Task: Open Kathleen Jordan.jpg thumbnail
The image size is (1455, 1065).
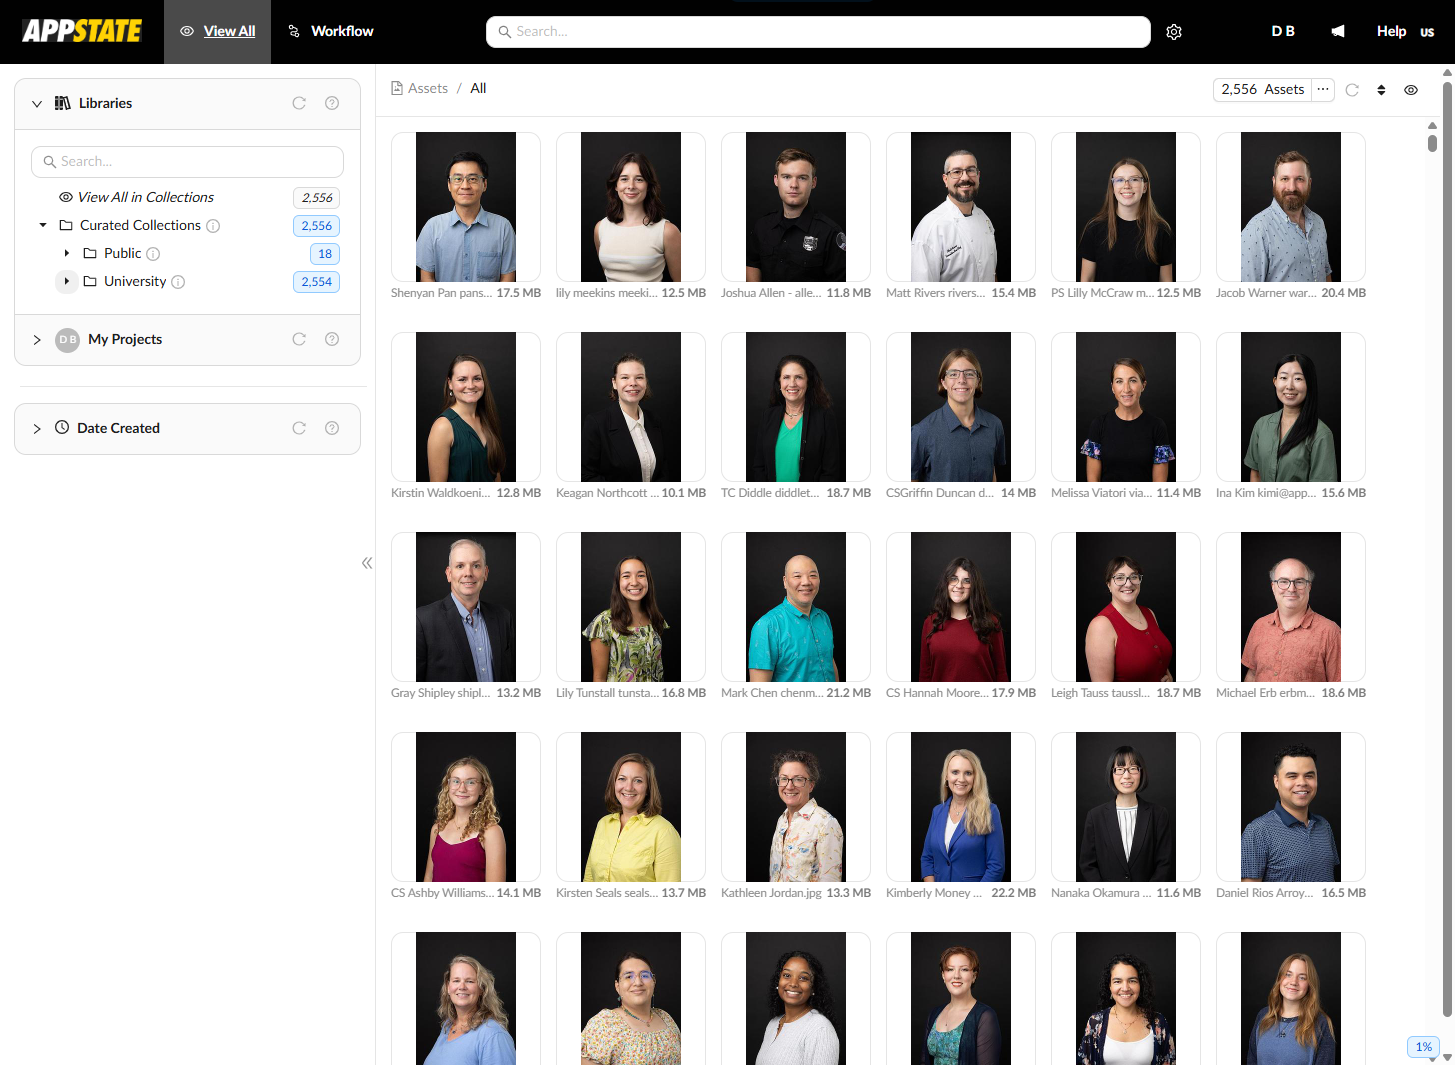Action: [x=796, y=807]
